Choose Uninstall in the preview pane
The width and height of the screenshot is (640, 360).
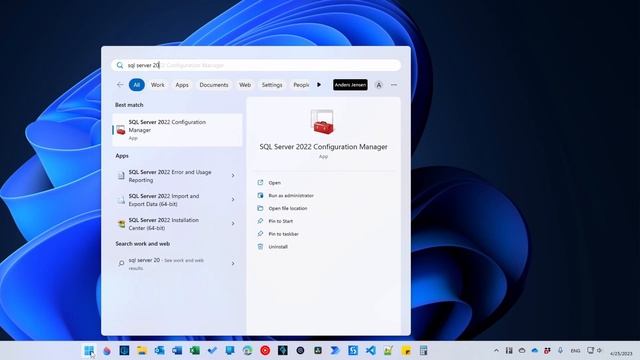(273, 247)
